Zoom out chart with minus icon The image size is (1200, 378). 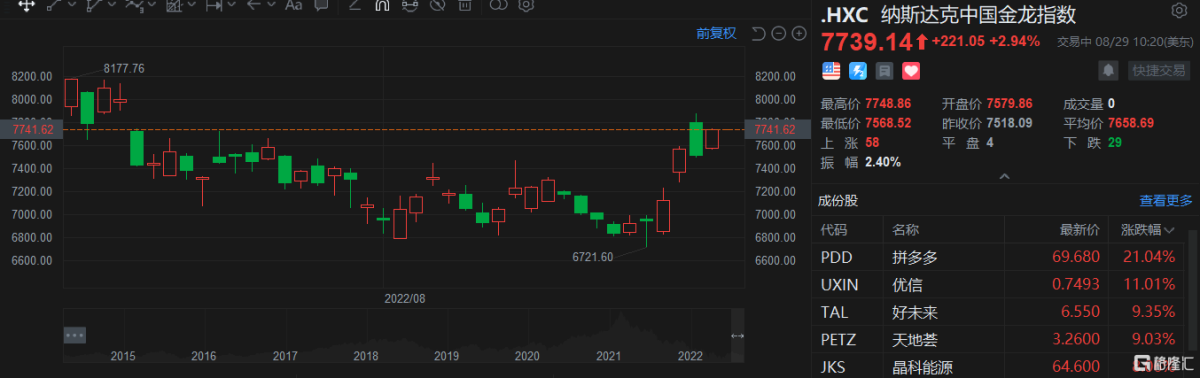coord(779,33)
